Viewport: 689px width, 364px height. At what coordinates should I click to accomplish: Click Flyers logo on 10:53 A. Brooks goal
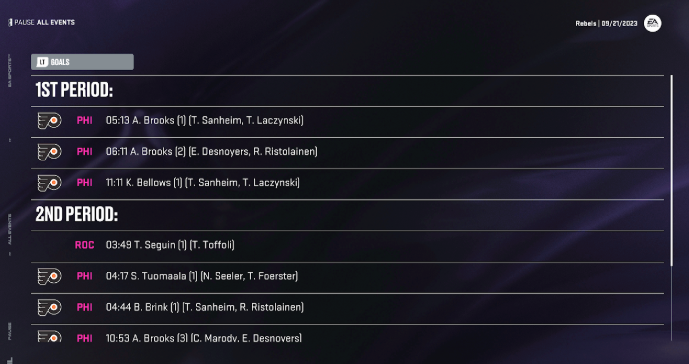pos(49,337)
